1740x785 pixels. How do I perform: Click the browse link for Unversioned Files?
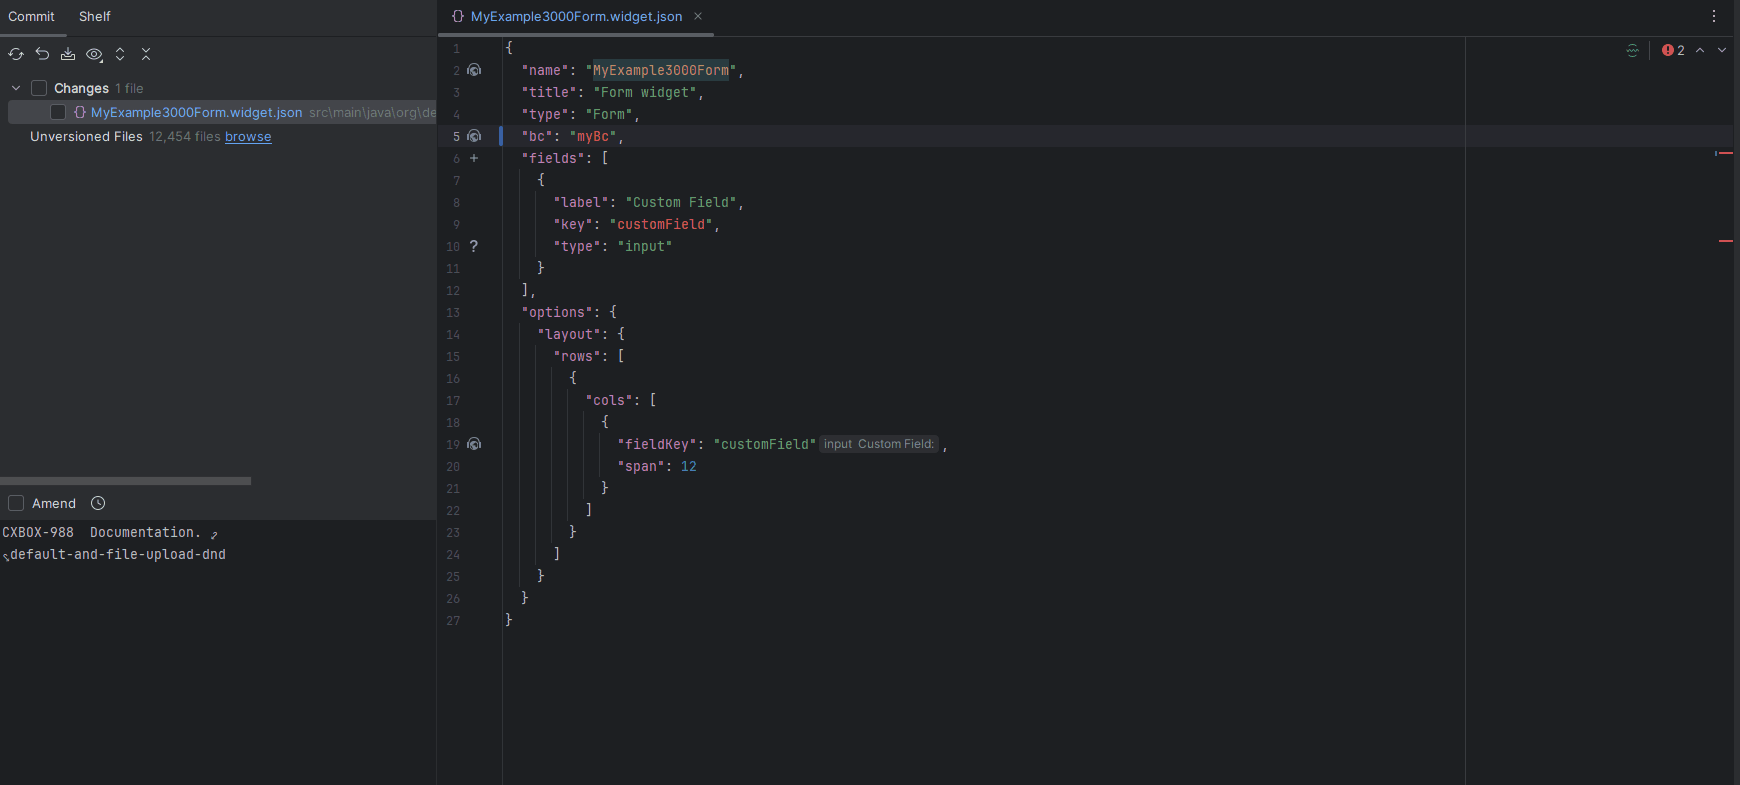248,136
